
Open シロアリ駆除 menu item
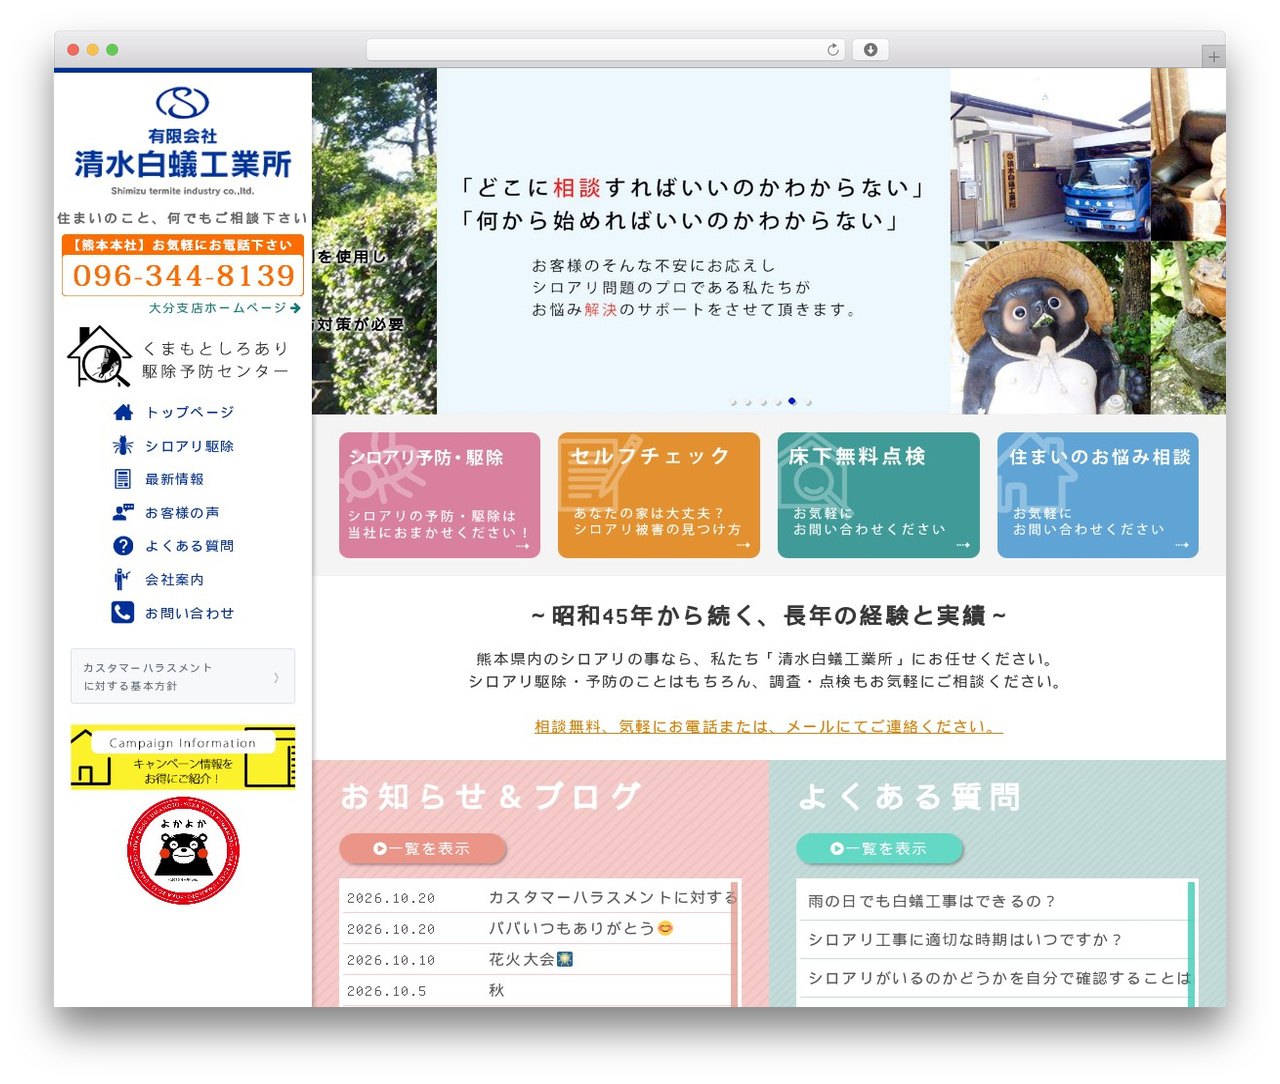coord(189,446)
